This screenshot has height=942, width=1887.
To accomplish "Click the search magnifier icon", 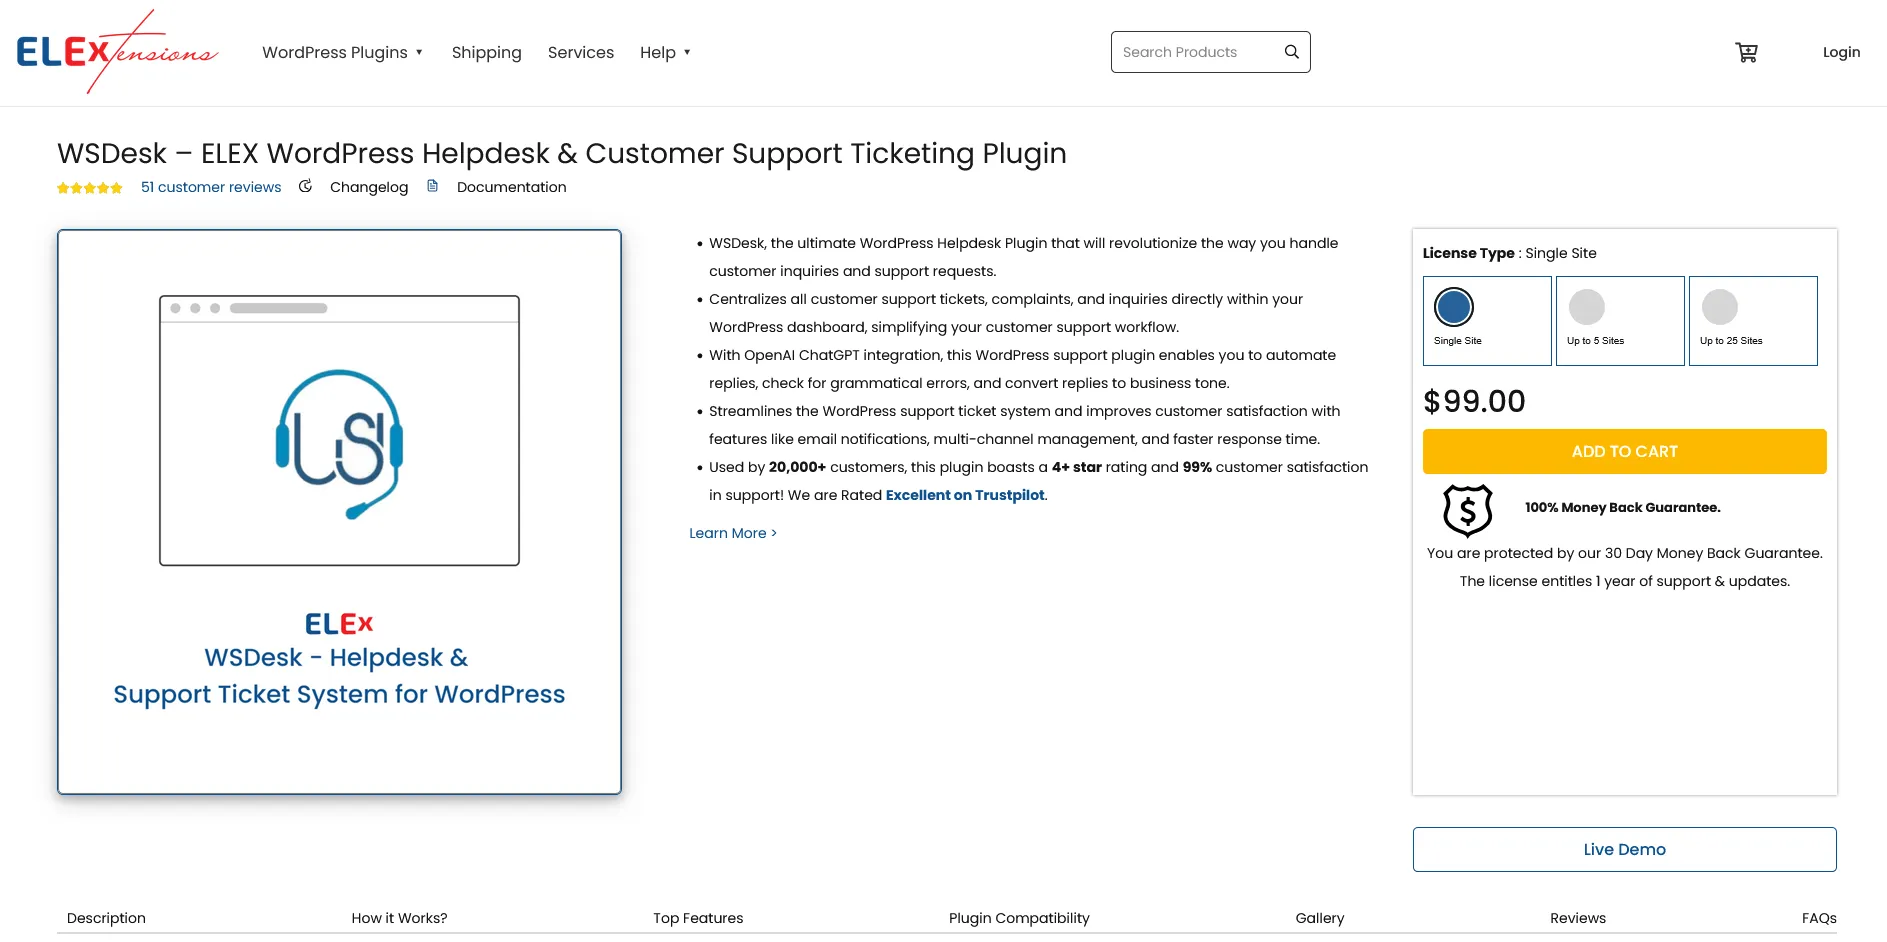I will click(x=1291, y=52).
